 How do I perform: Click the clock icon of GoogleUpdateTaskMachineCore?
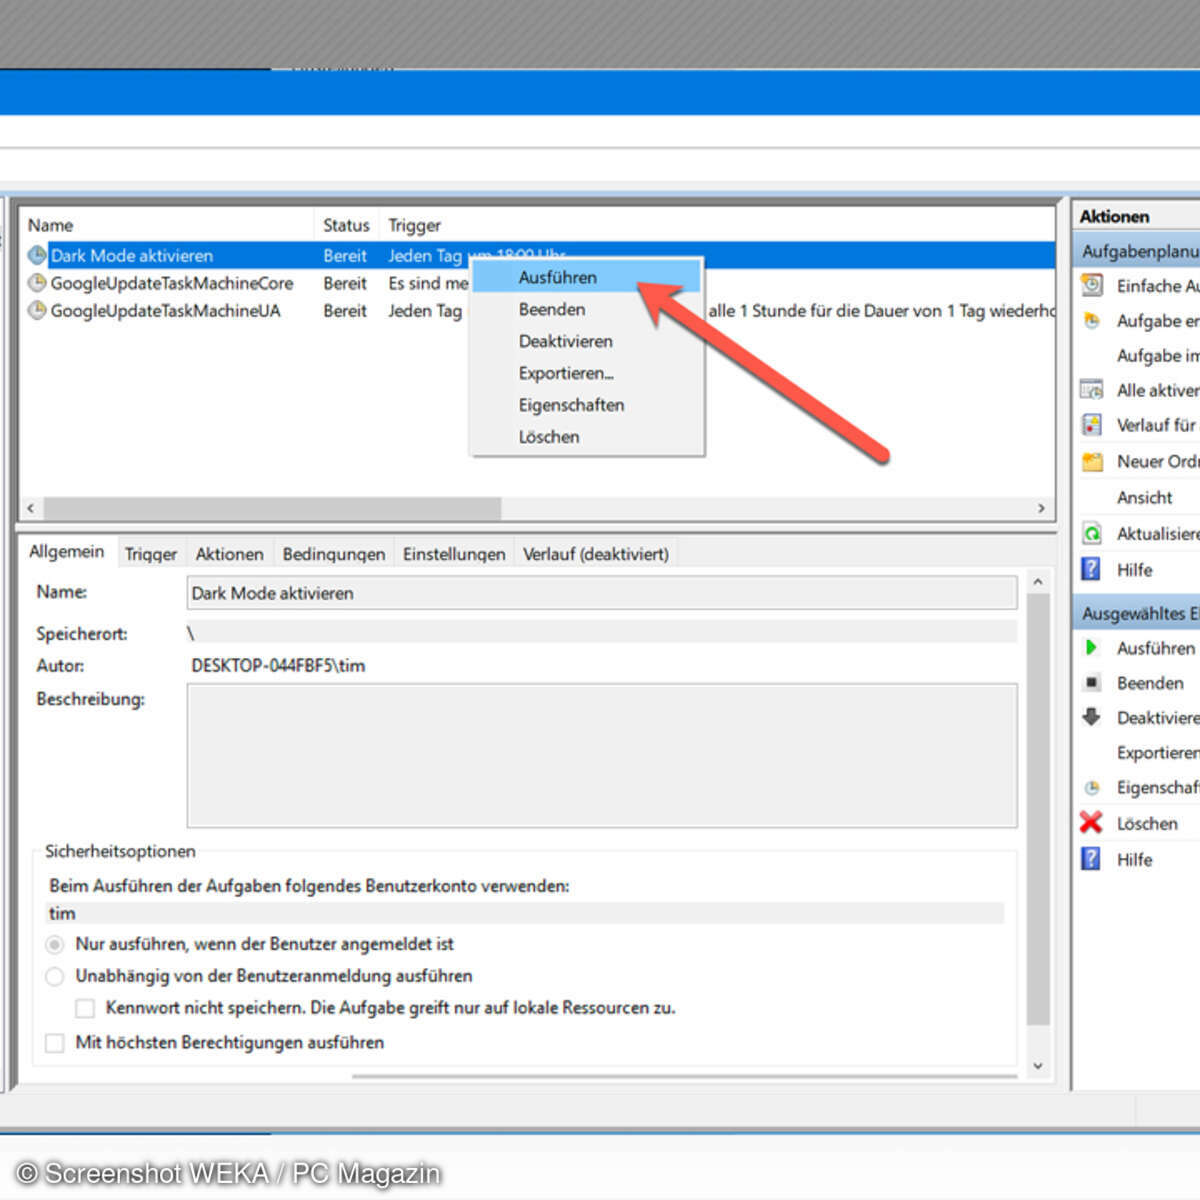coord(37,283)
